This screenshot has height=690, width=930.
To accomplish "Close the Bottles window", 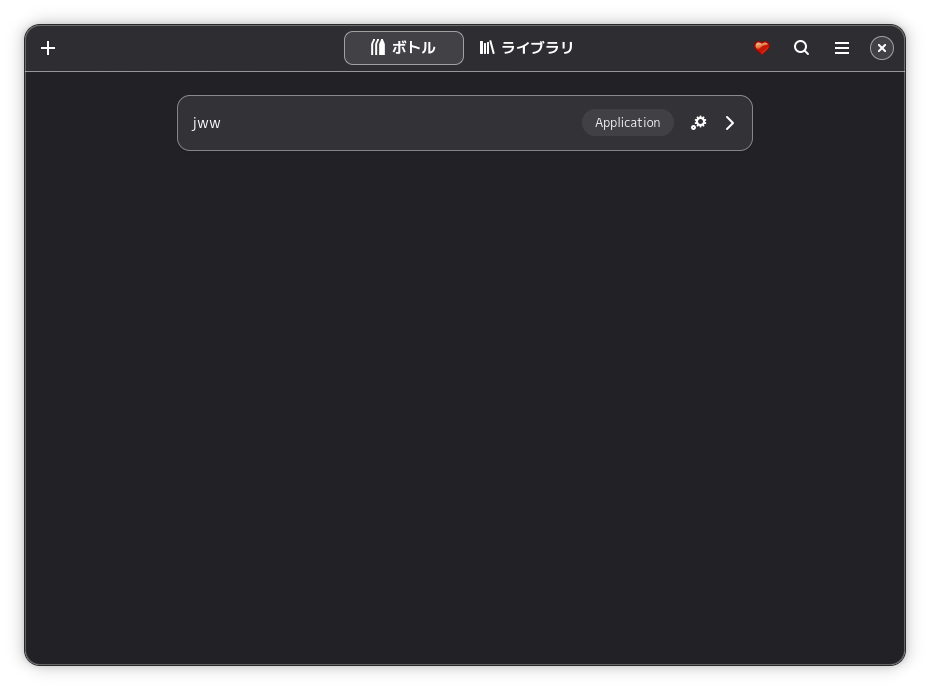I will (x=882, y=48).
